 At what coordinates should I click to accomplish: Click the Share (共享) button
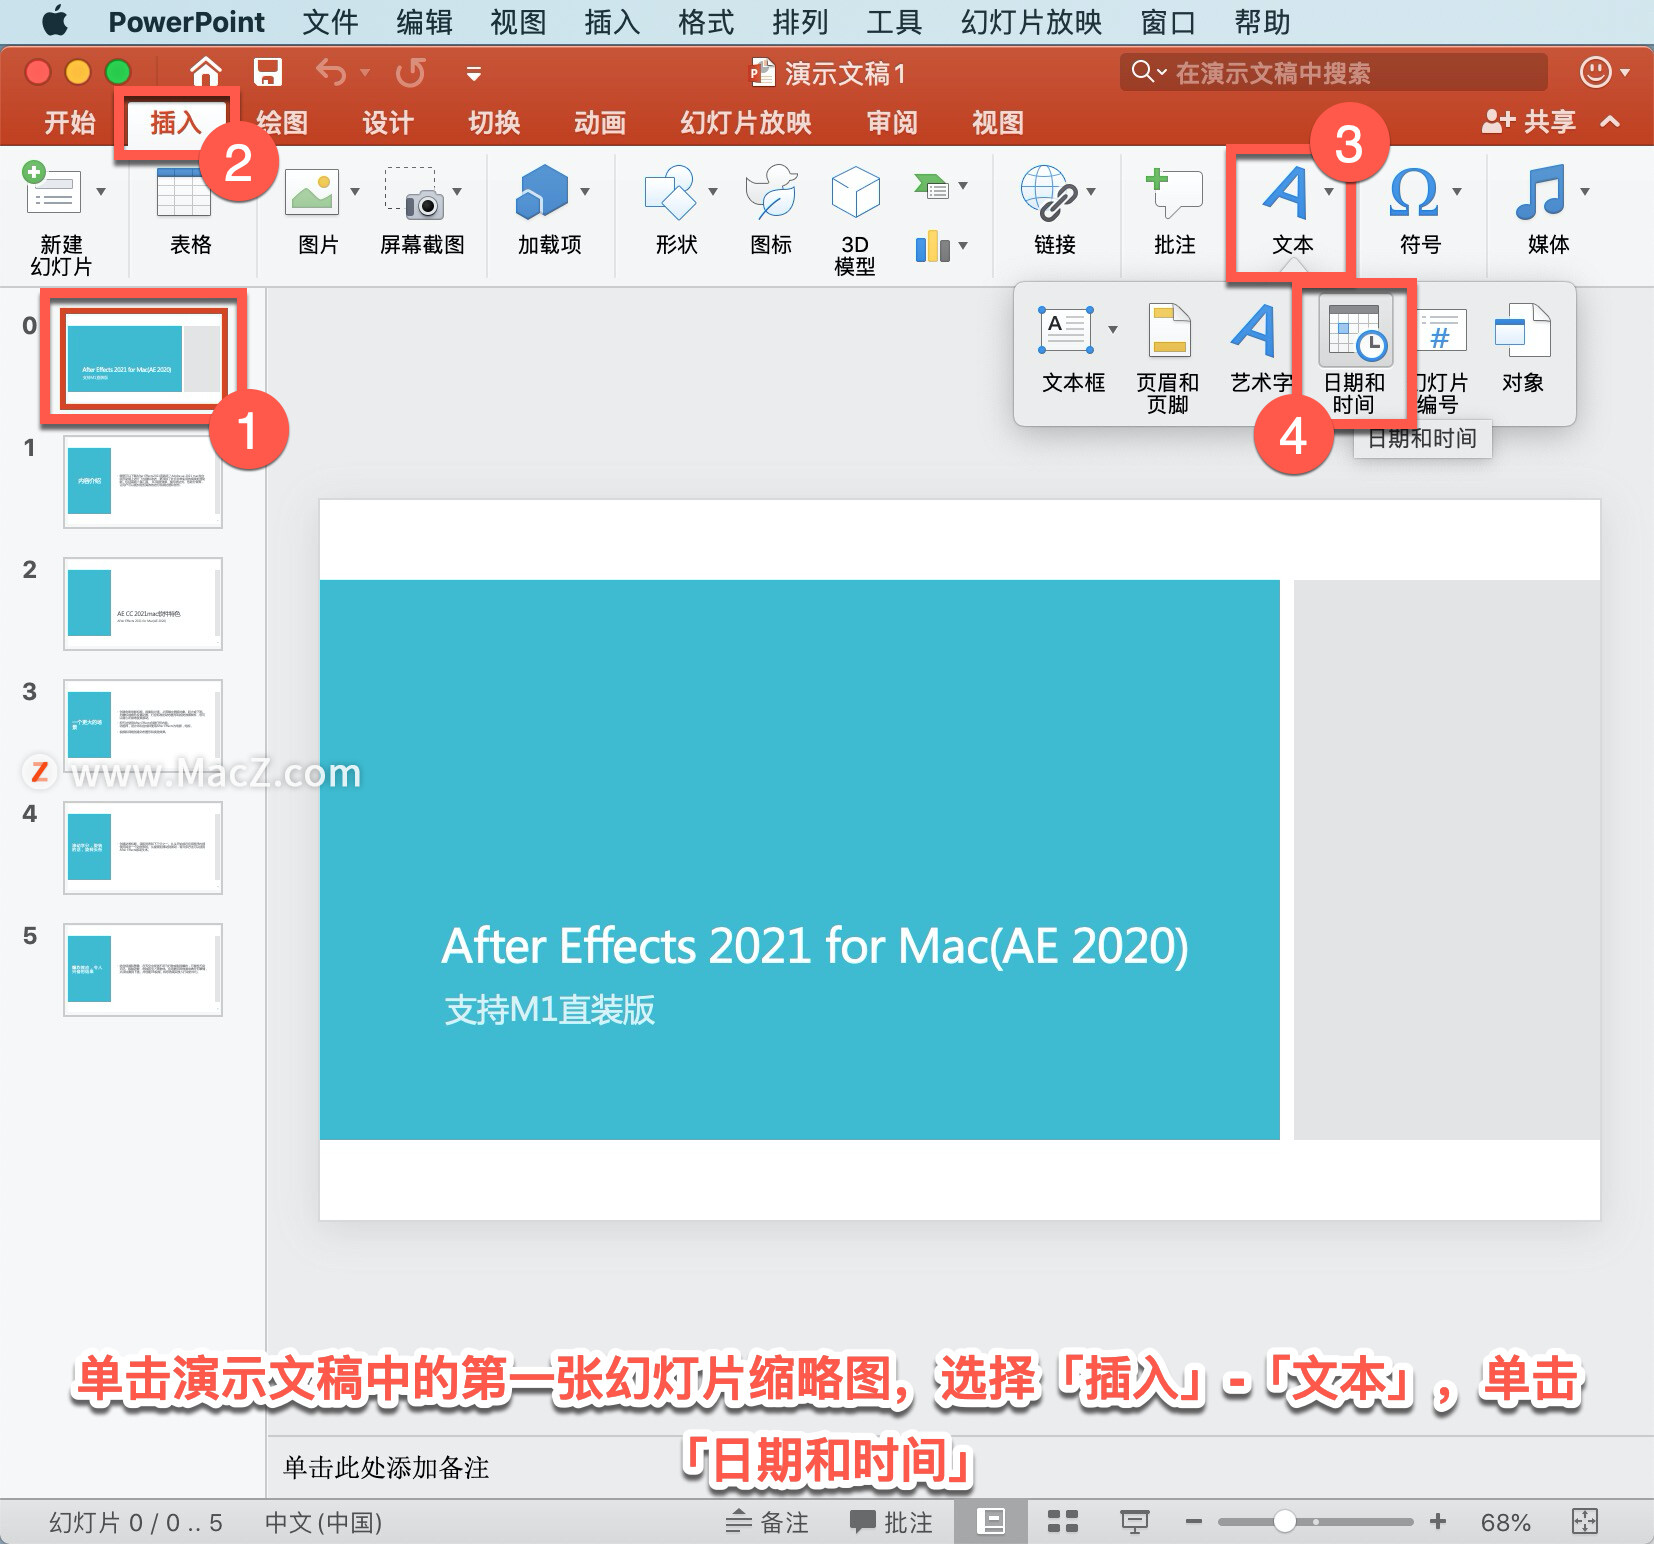(x=1528, y=122)
